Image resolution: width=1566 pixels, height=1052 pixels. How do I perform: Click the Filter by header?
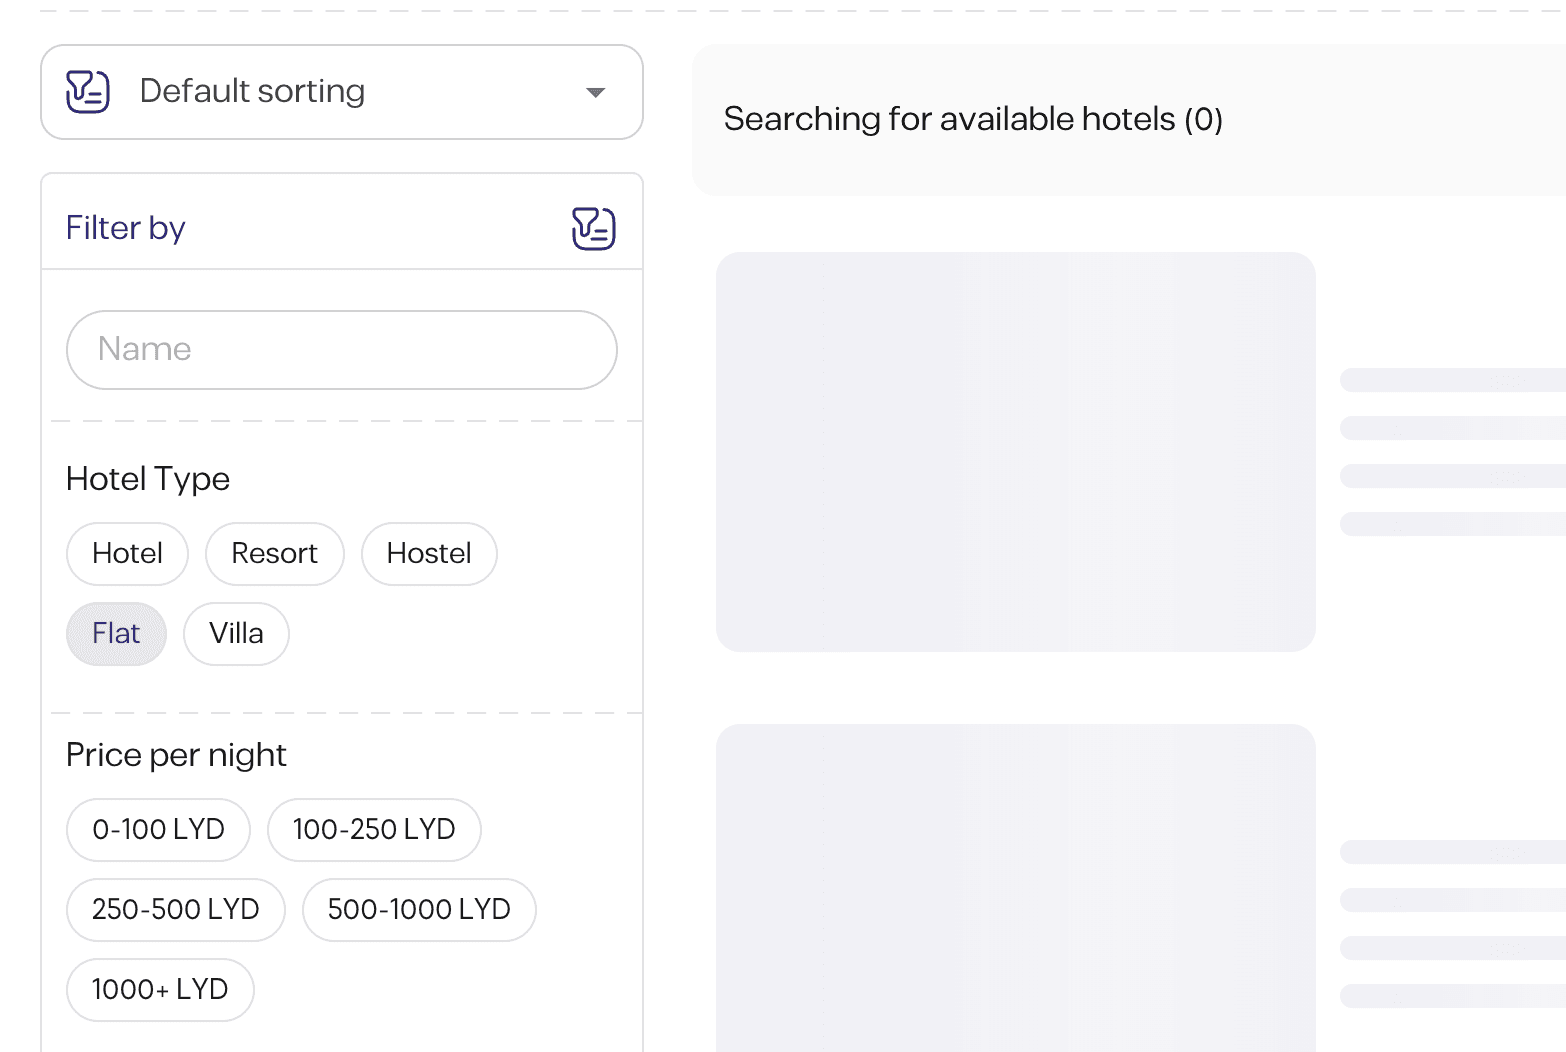[x=126, y=228]
